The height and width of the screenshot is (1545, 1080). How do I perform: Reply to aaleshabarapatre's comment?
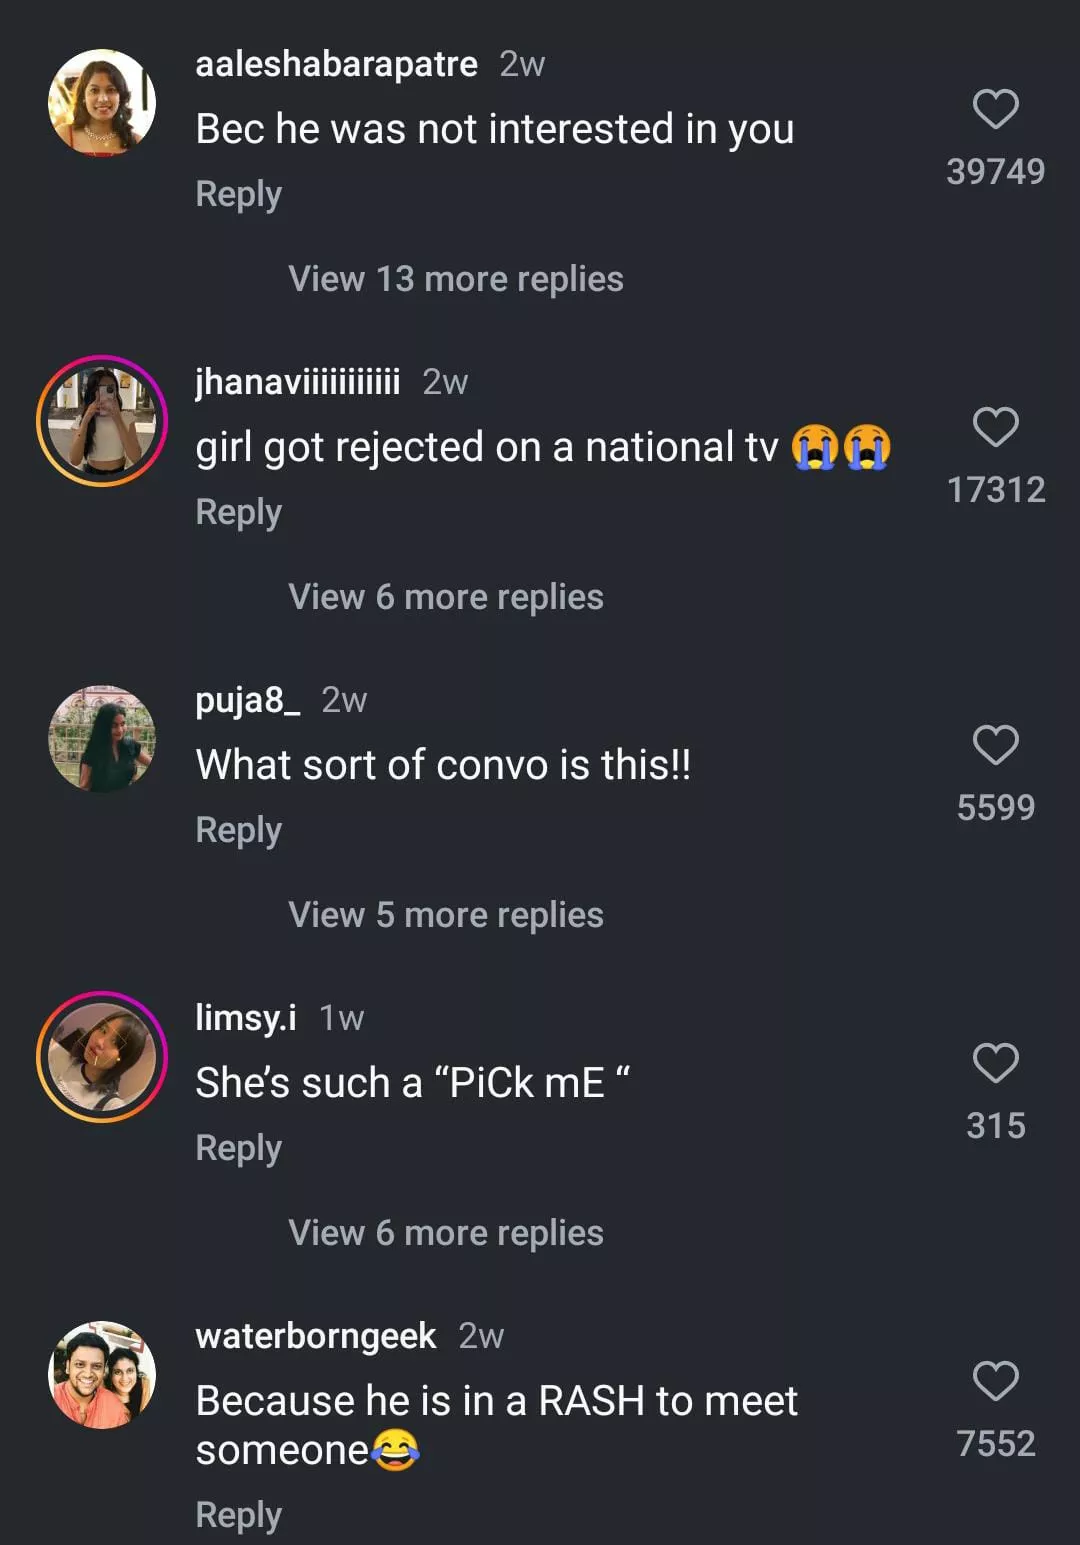(238, 194)
